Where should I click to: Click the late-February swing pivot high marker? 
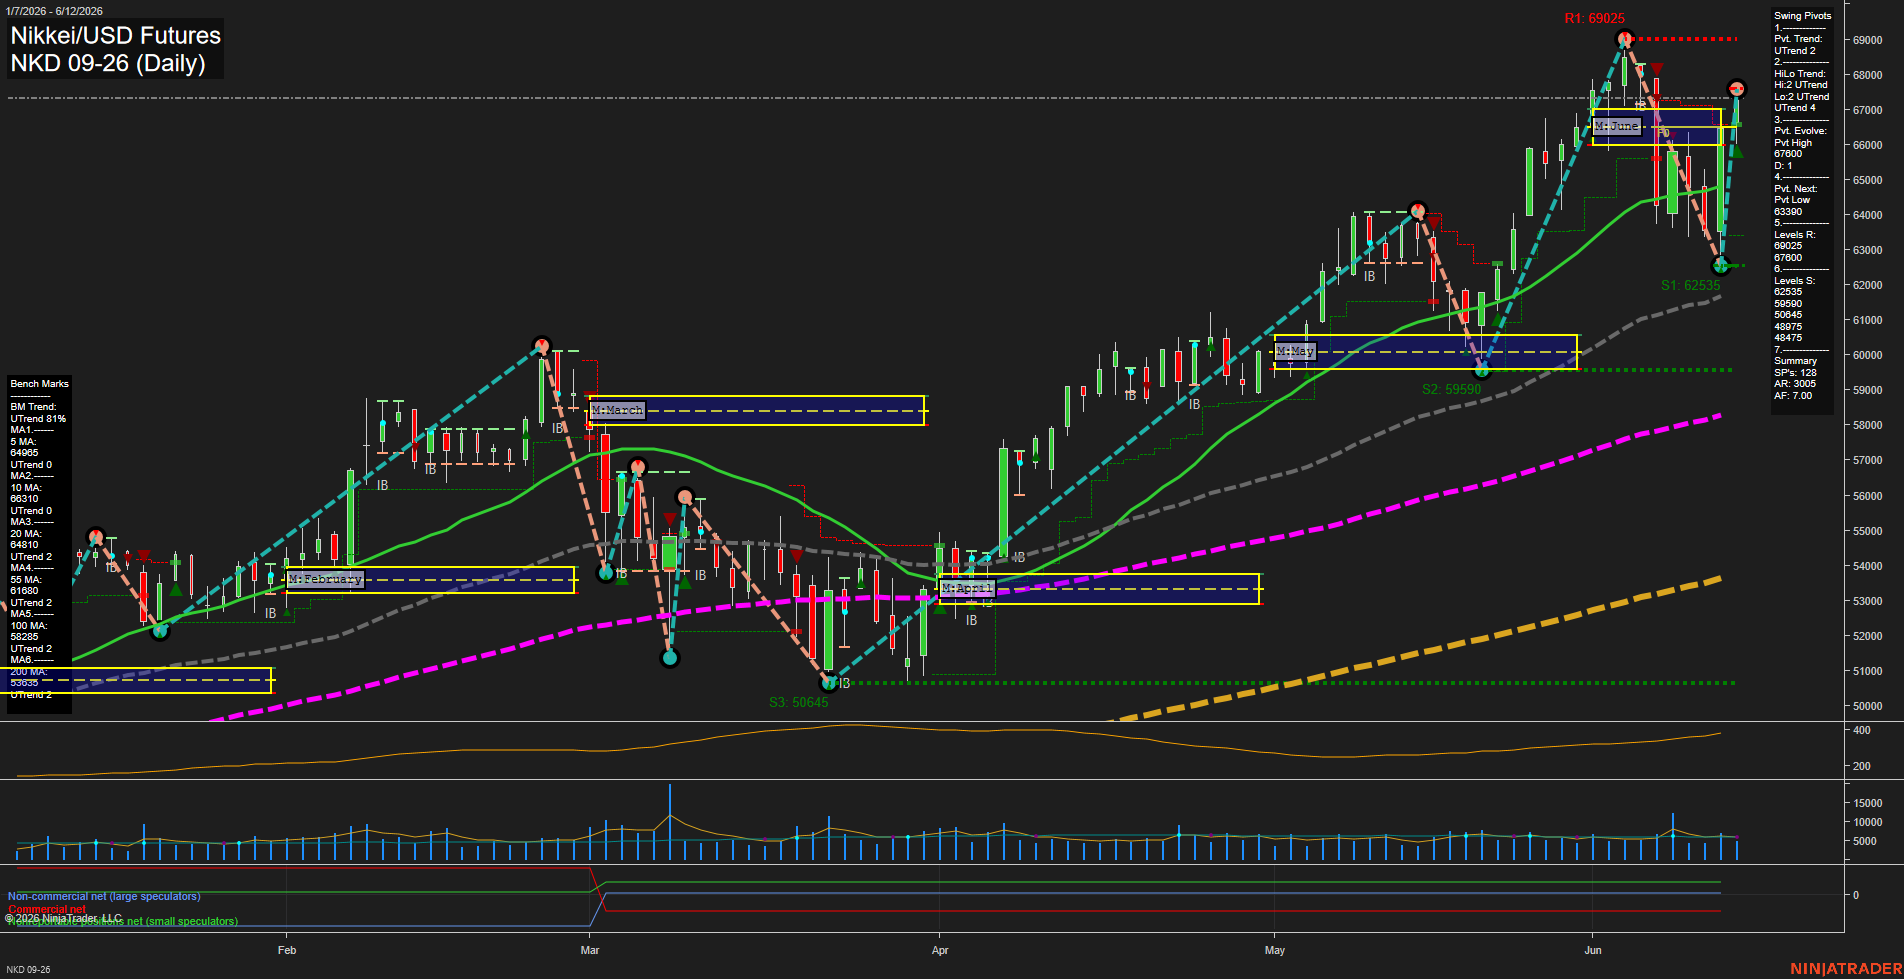[541, 345]
